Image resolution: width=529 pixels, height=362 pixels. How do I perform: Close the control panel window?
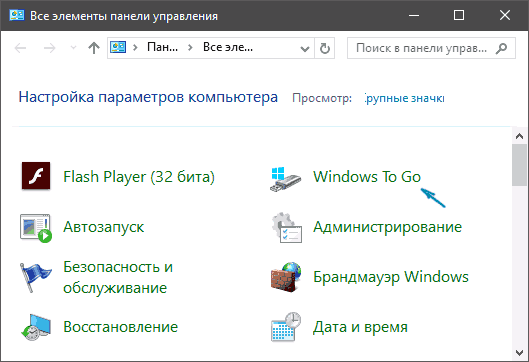pos(505,15)
